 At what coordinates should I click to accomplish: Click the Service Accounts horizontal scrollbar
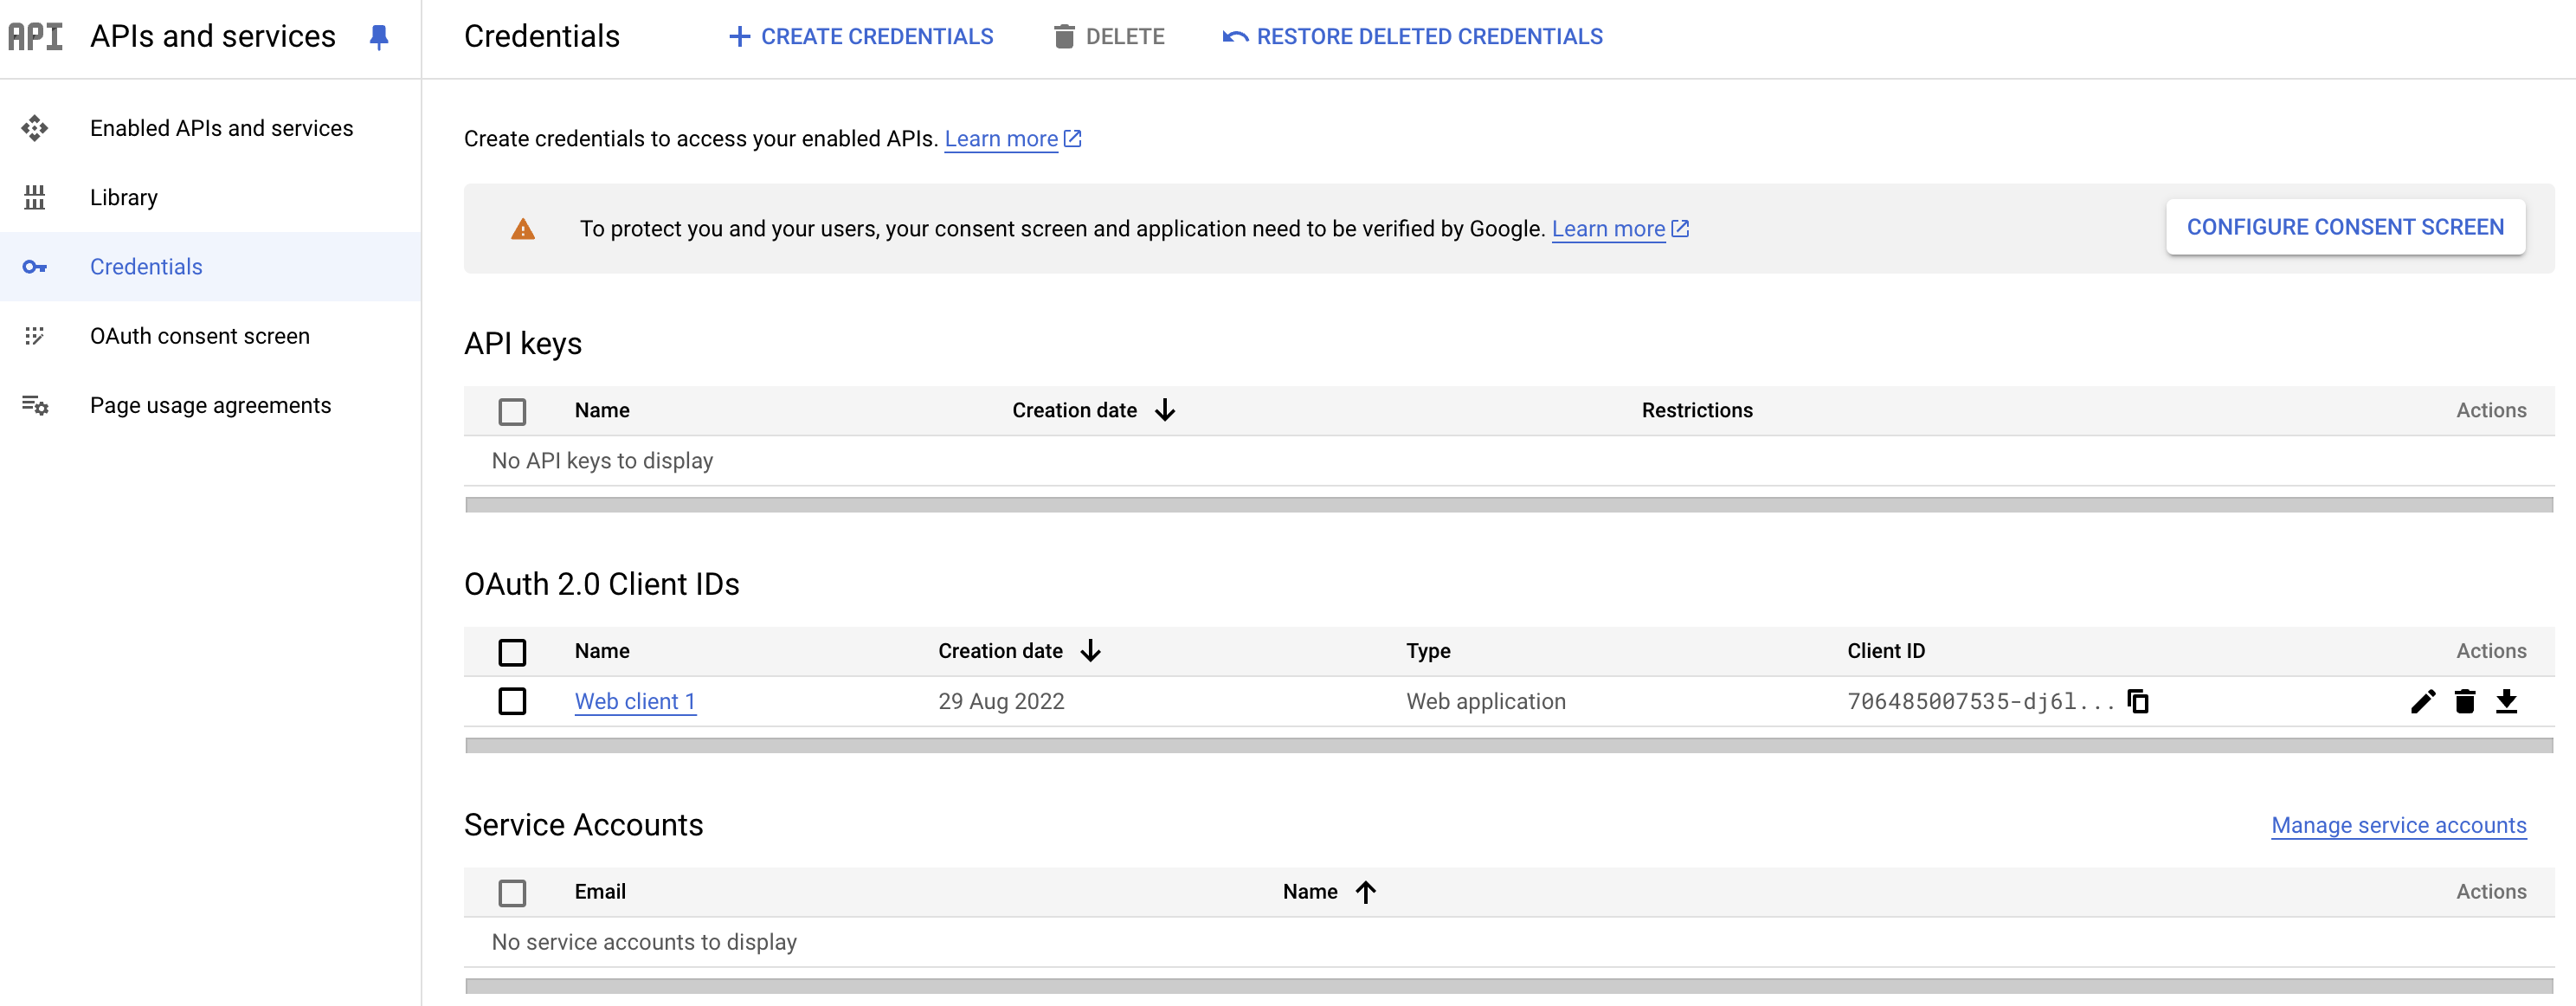coord(1509,986)
